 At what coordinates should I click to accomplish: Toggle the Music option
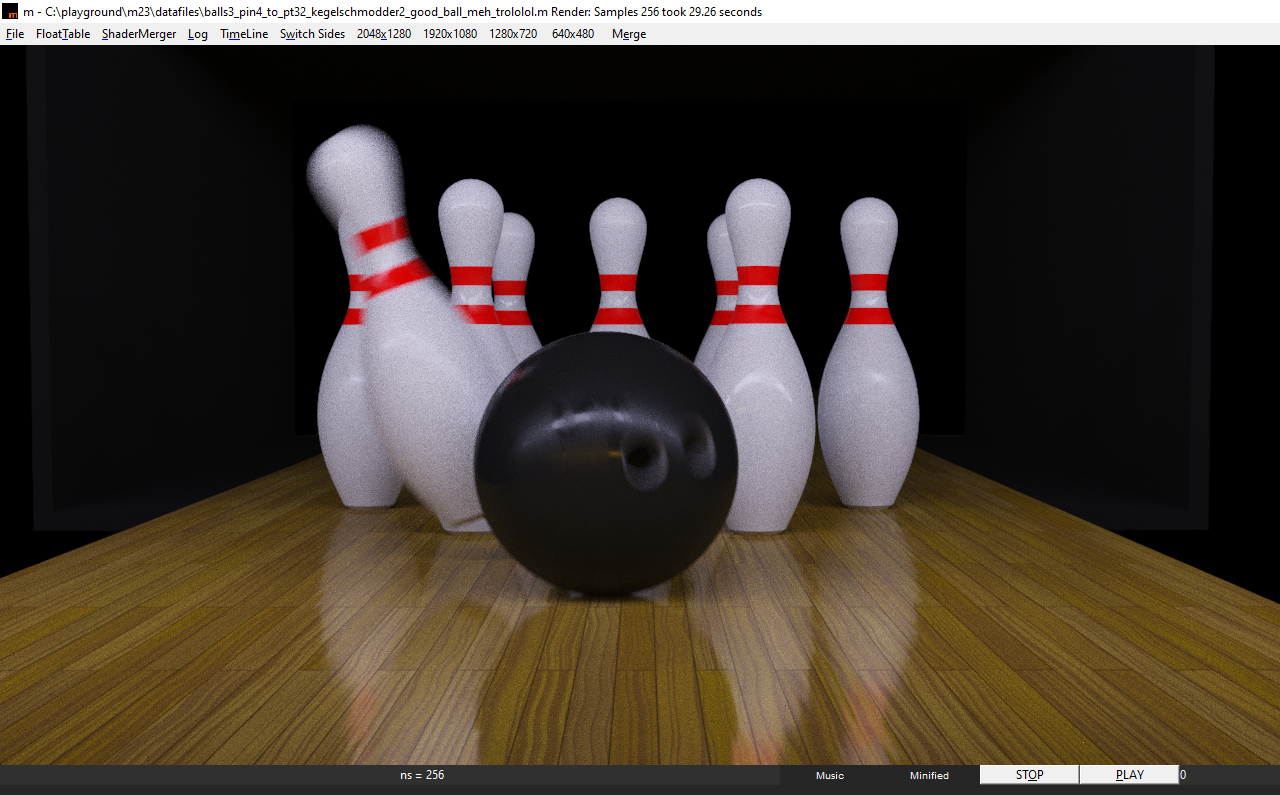(x=830, y=776)
